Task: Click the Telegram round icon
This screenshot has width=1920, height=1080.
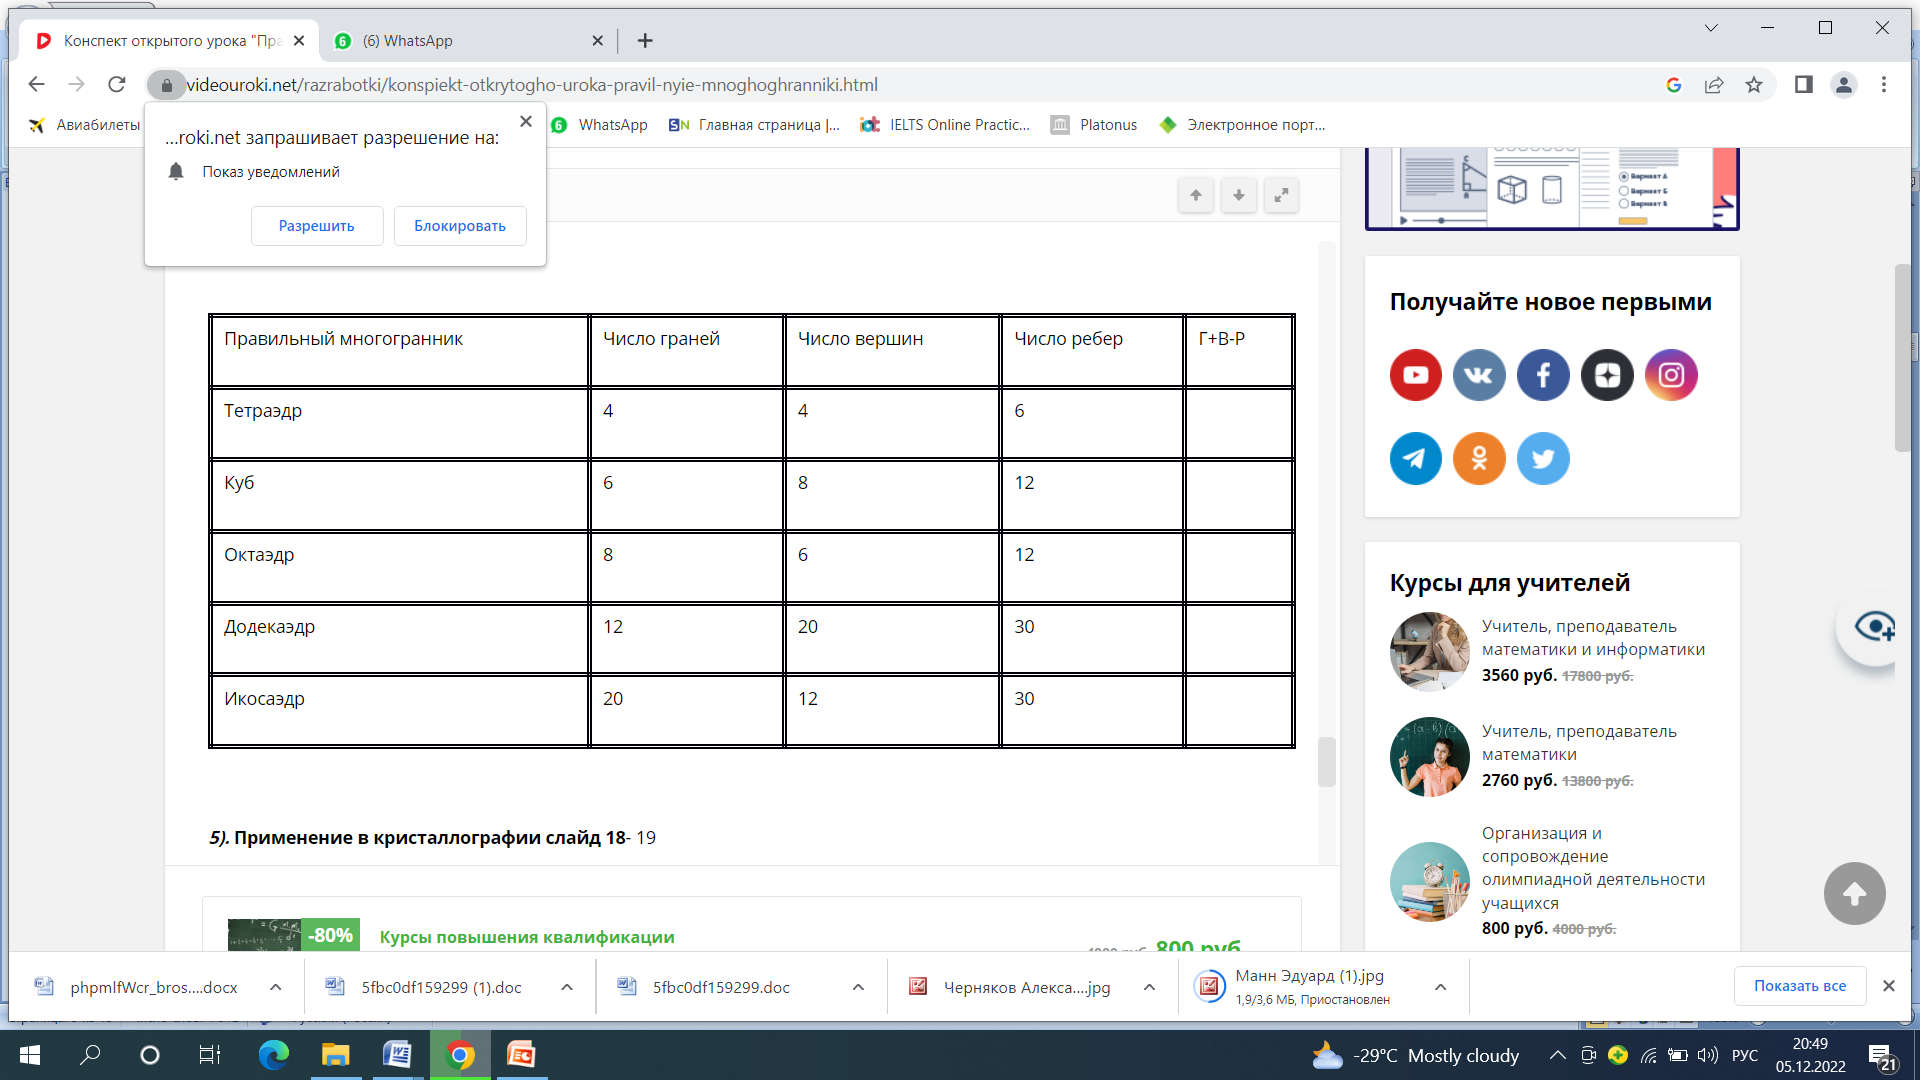Action: point(1415,459)
